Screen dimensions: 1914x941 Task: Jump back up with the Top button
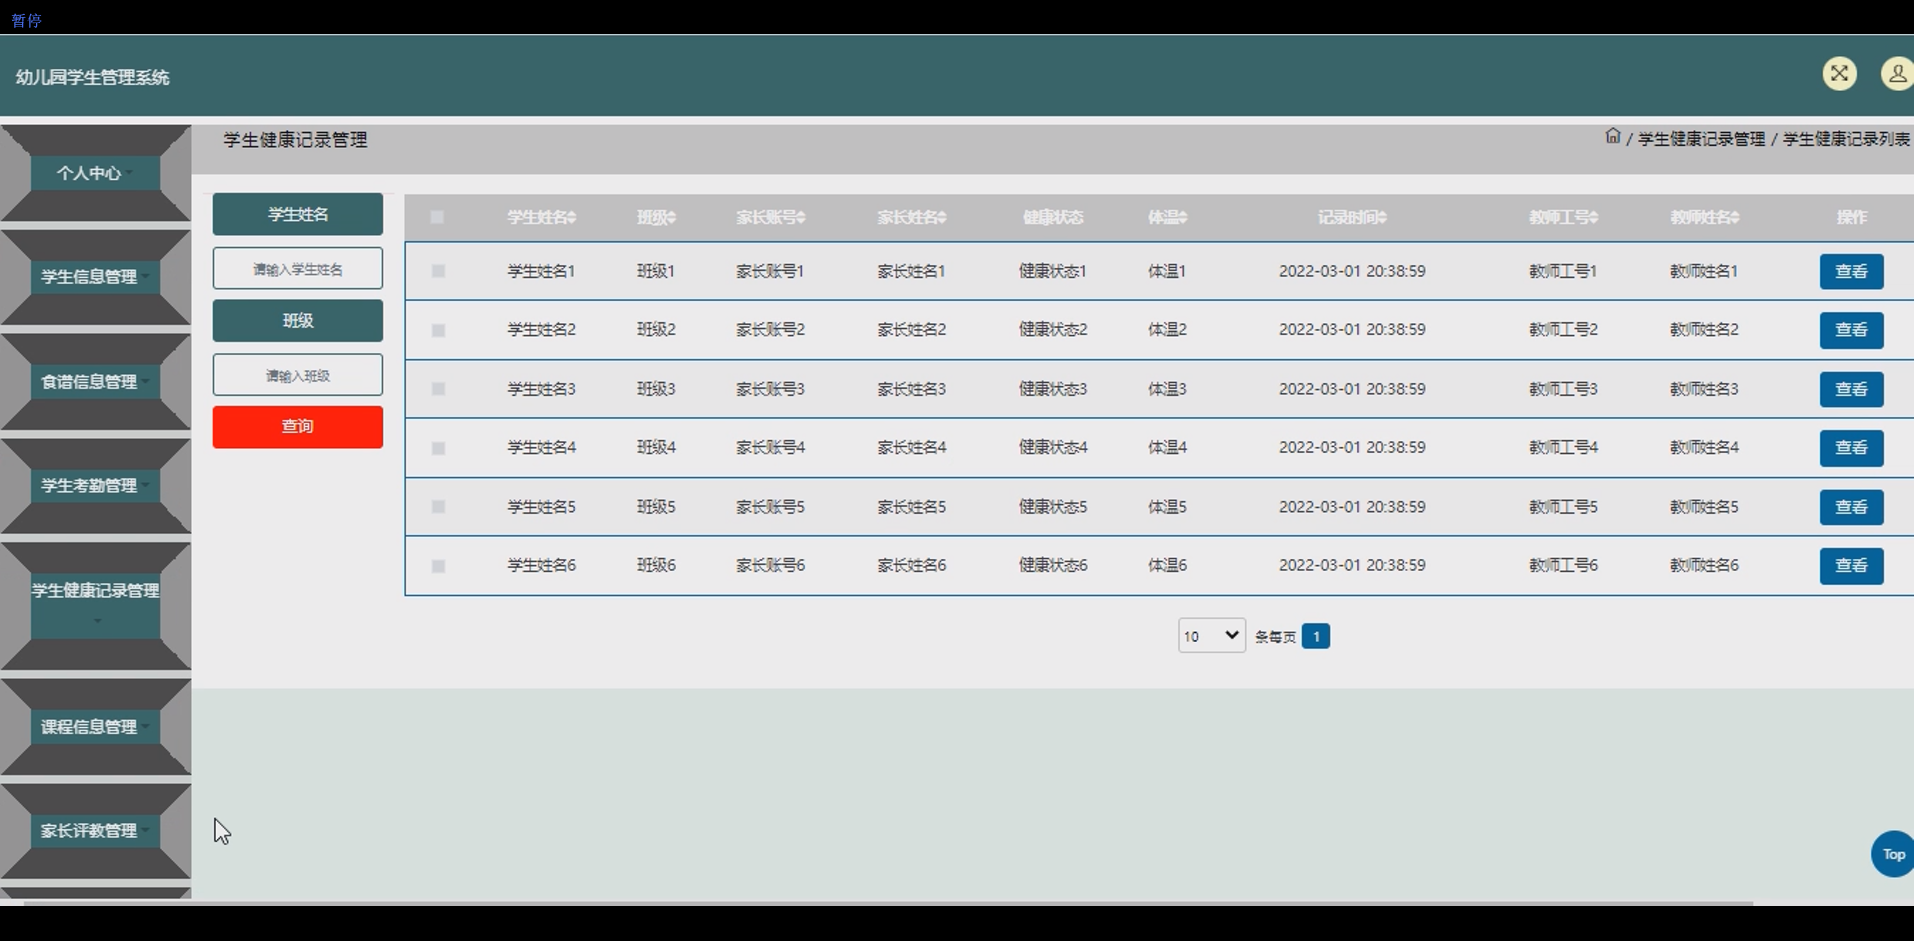pos(1893,854)
